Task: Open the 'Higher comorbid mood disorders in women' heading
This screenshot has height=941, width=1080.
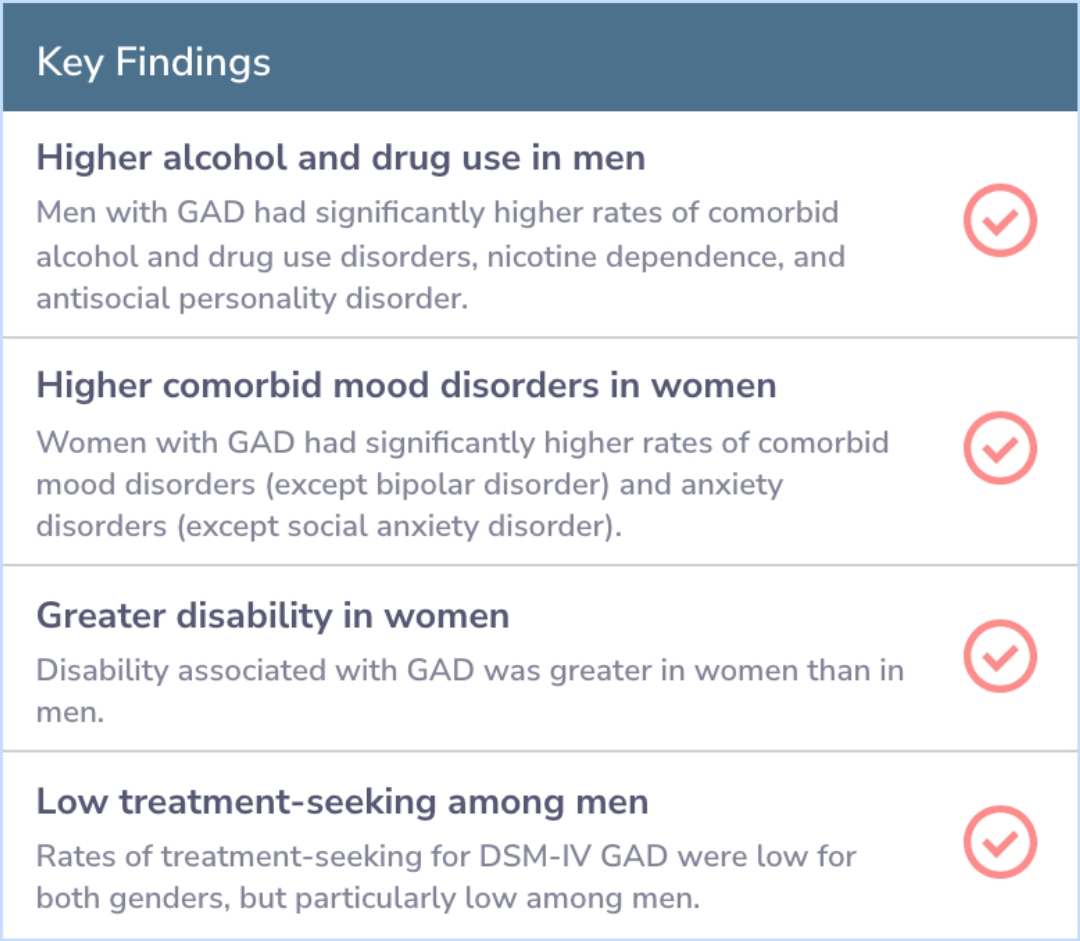Action: tap(406, 385)
